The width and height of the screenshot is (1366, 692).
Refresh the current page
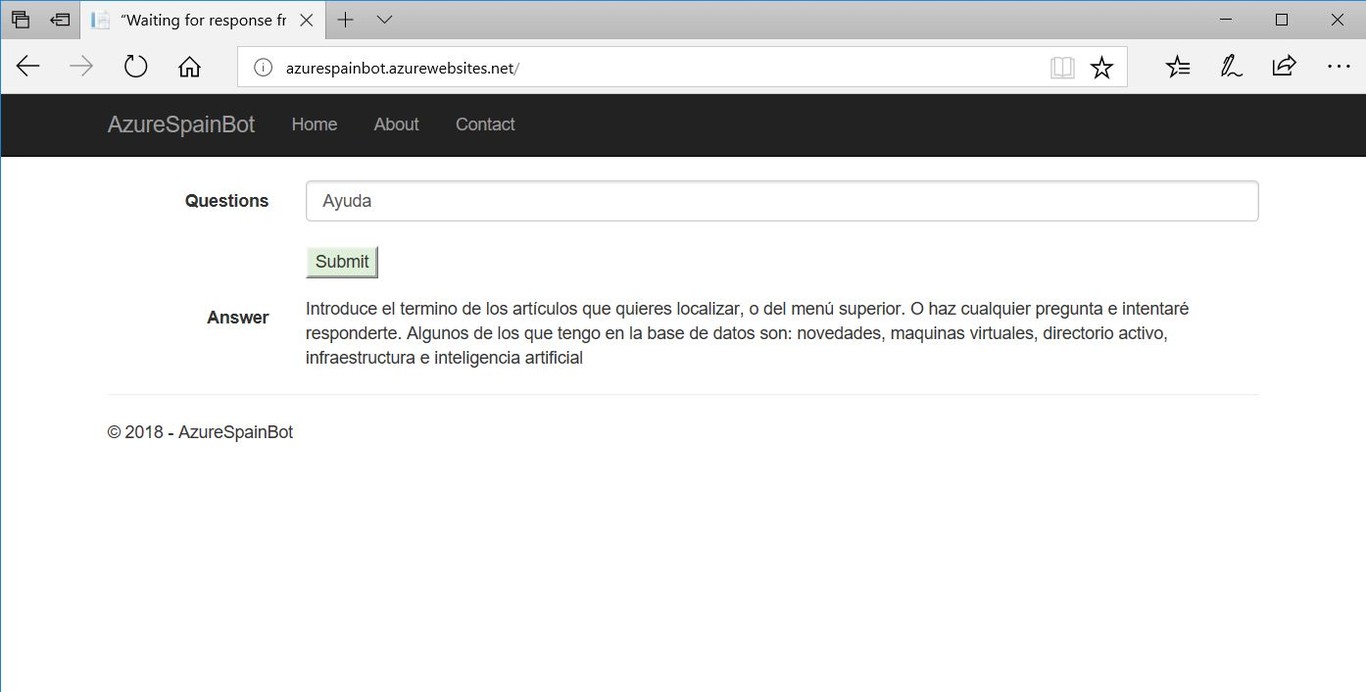(135, 66)
